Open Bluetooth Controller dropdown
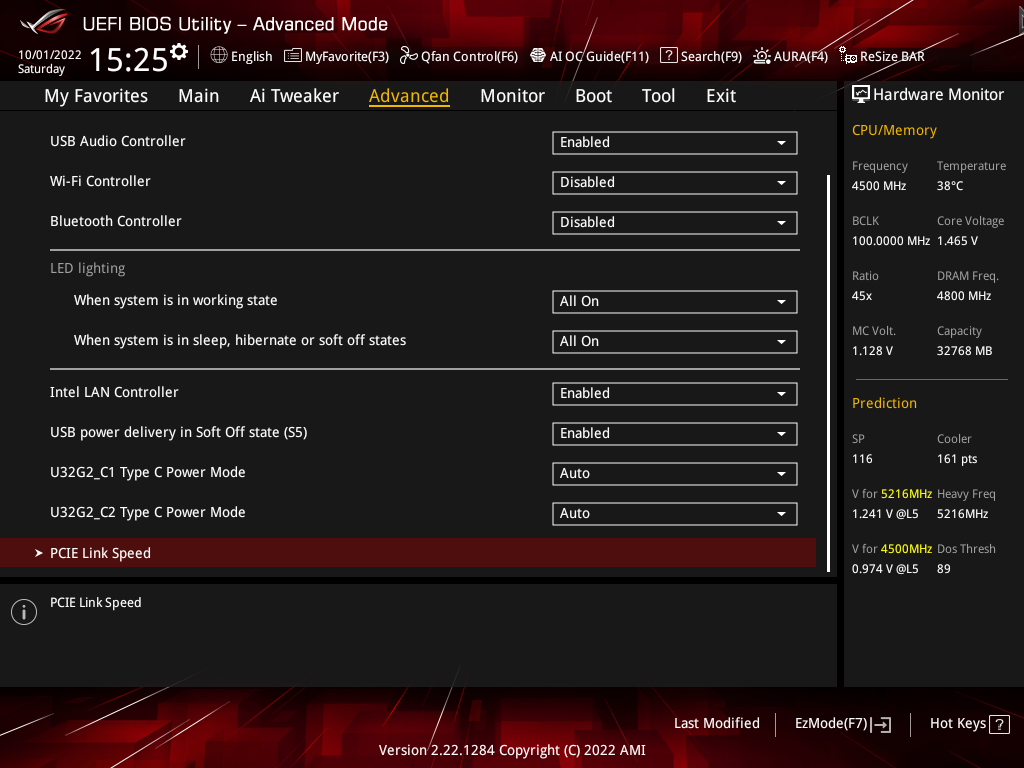Viewport: 1024px width, 768px height. tap(674, 223)
